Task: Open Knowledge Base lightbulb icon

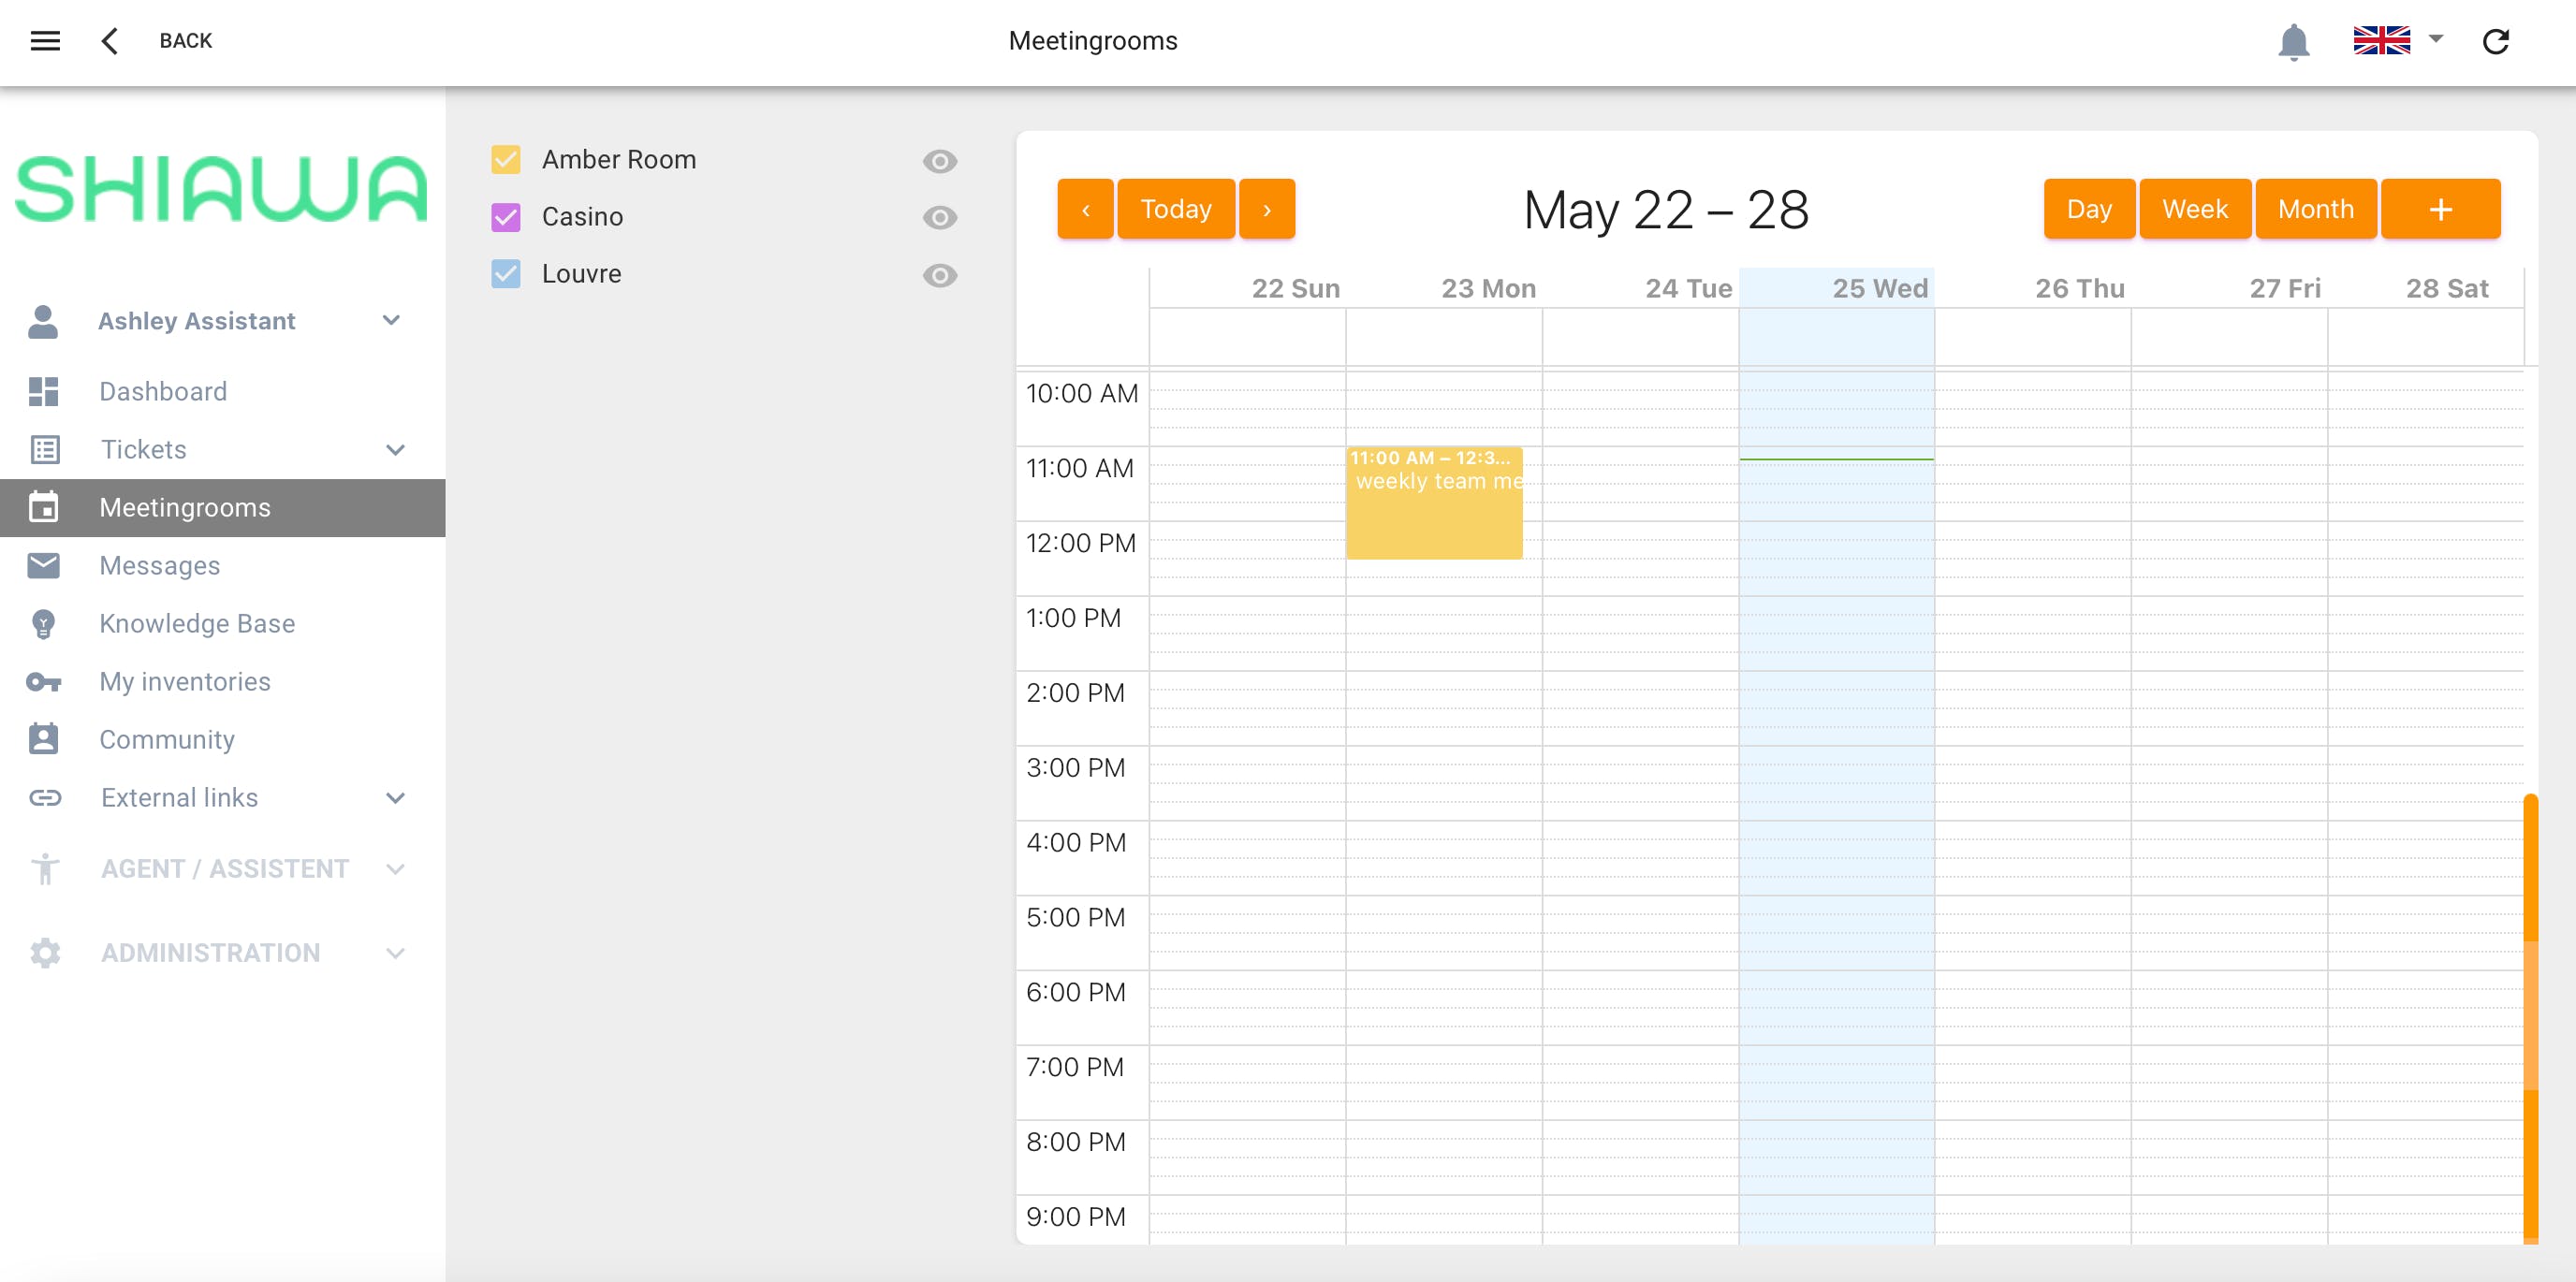Action: tap(43, 623)
